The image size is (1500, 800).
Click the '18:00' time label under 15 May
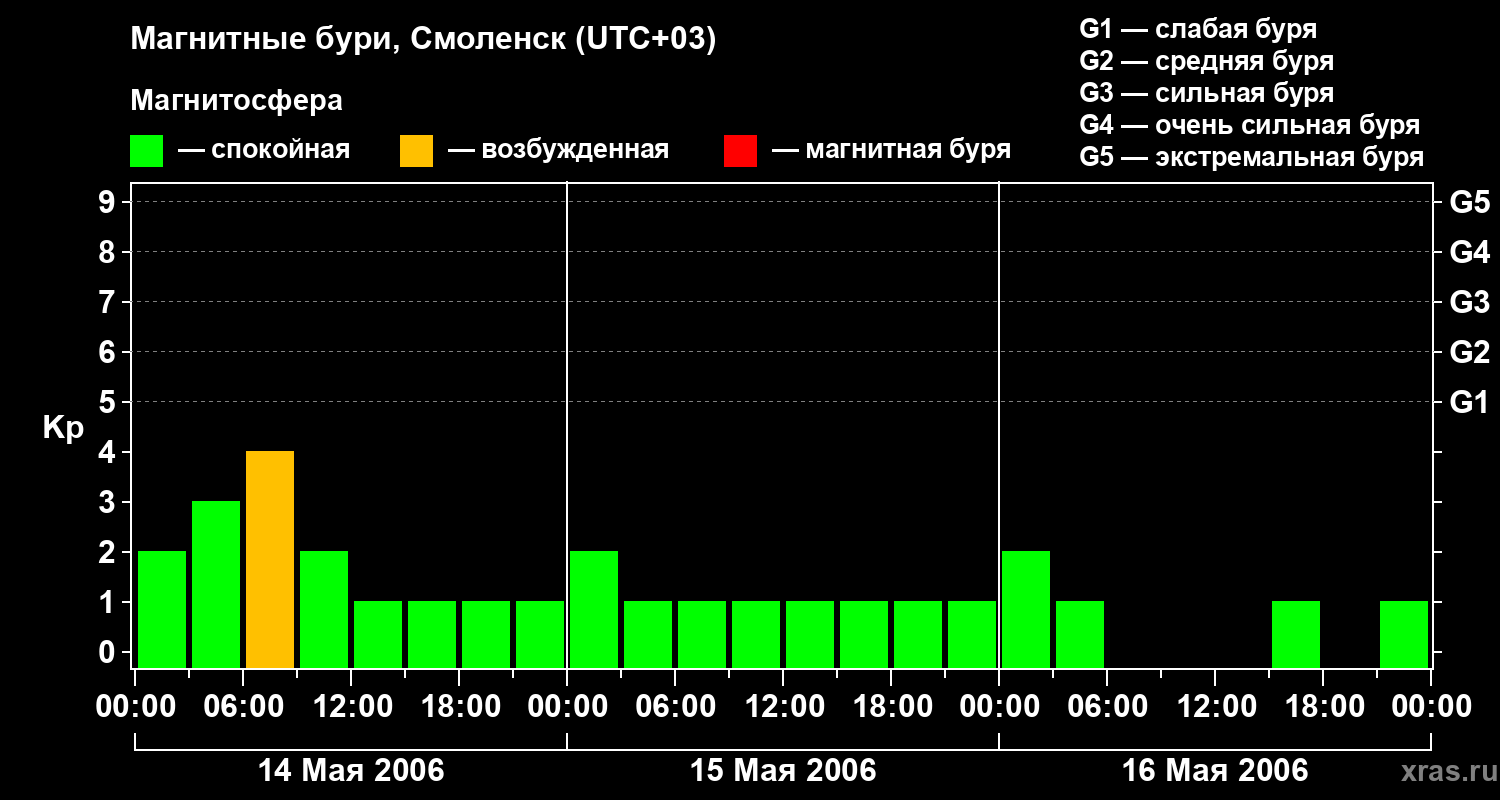coord(891,707)
